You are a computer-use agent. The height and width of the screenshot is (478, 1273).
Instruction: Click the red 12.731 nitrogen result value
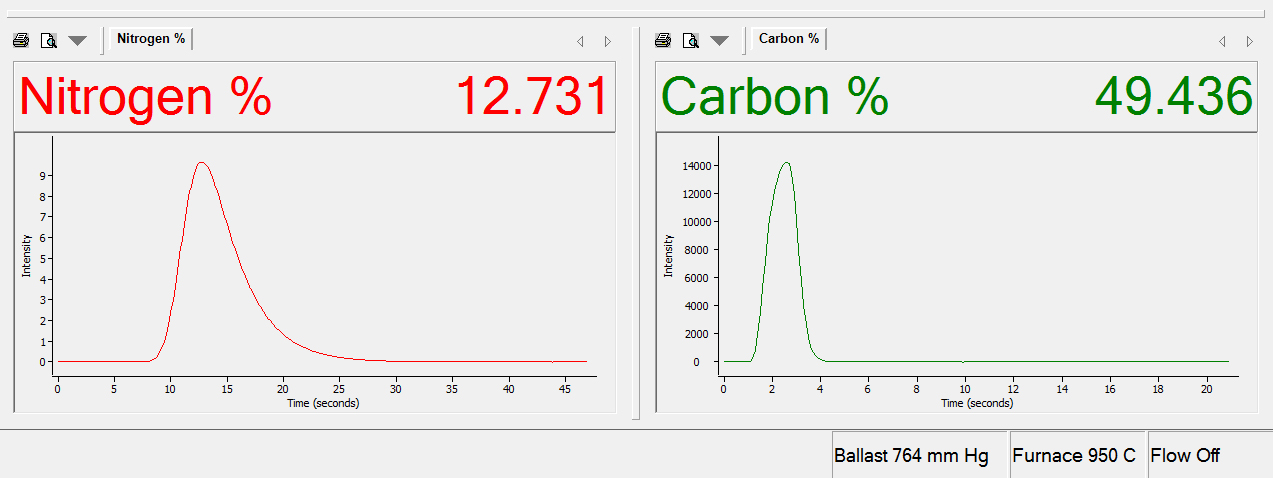point(532,97)
